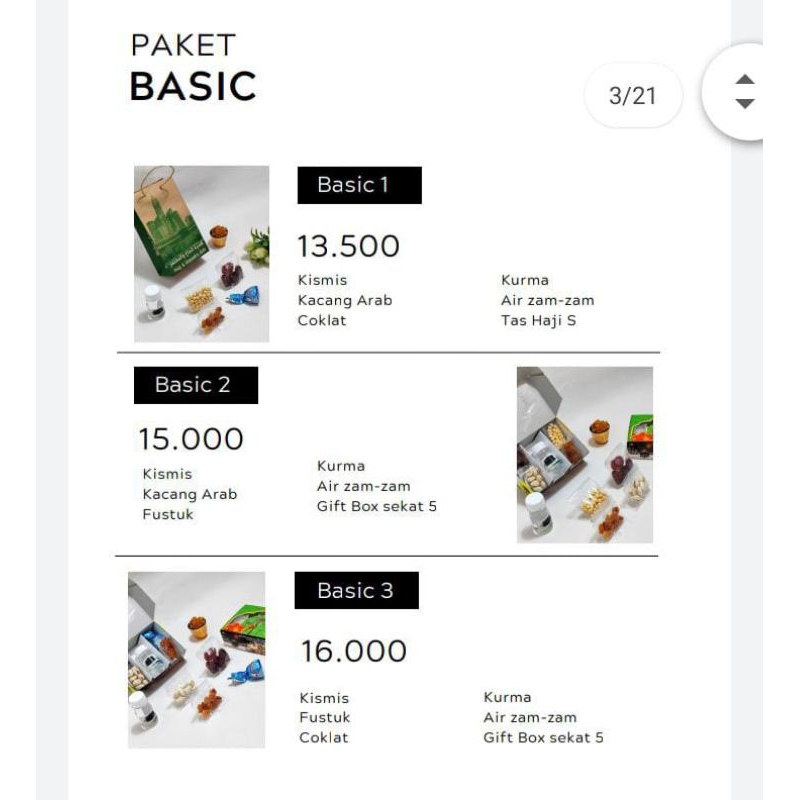The height and width of the screenshot is (800, 800).
Task: Select the Basic 3 label
Action: (x=356, y=591)
